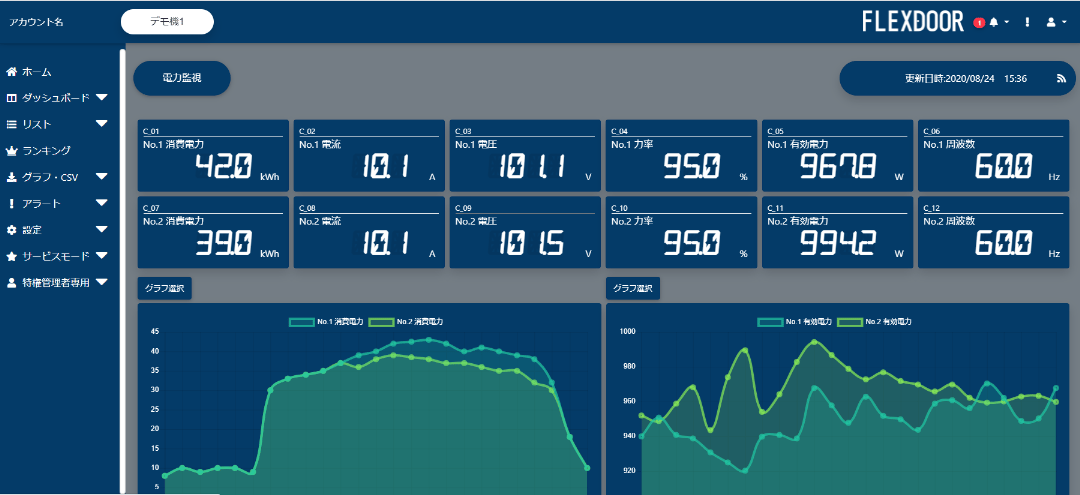1080x495 pixels.
Task: Select the C_05 No.1 有効電力 card
Action: click(837, 156)
